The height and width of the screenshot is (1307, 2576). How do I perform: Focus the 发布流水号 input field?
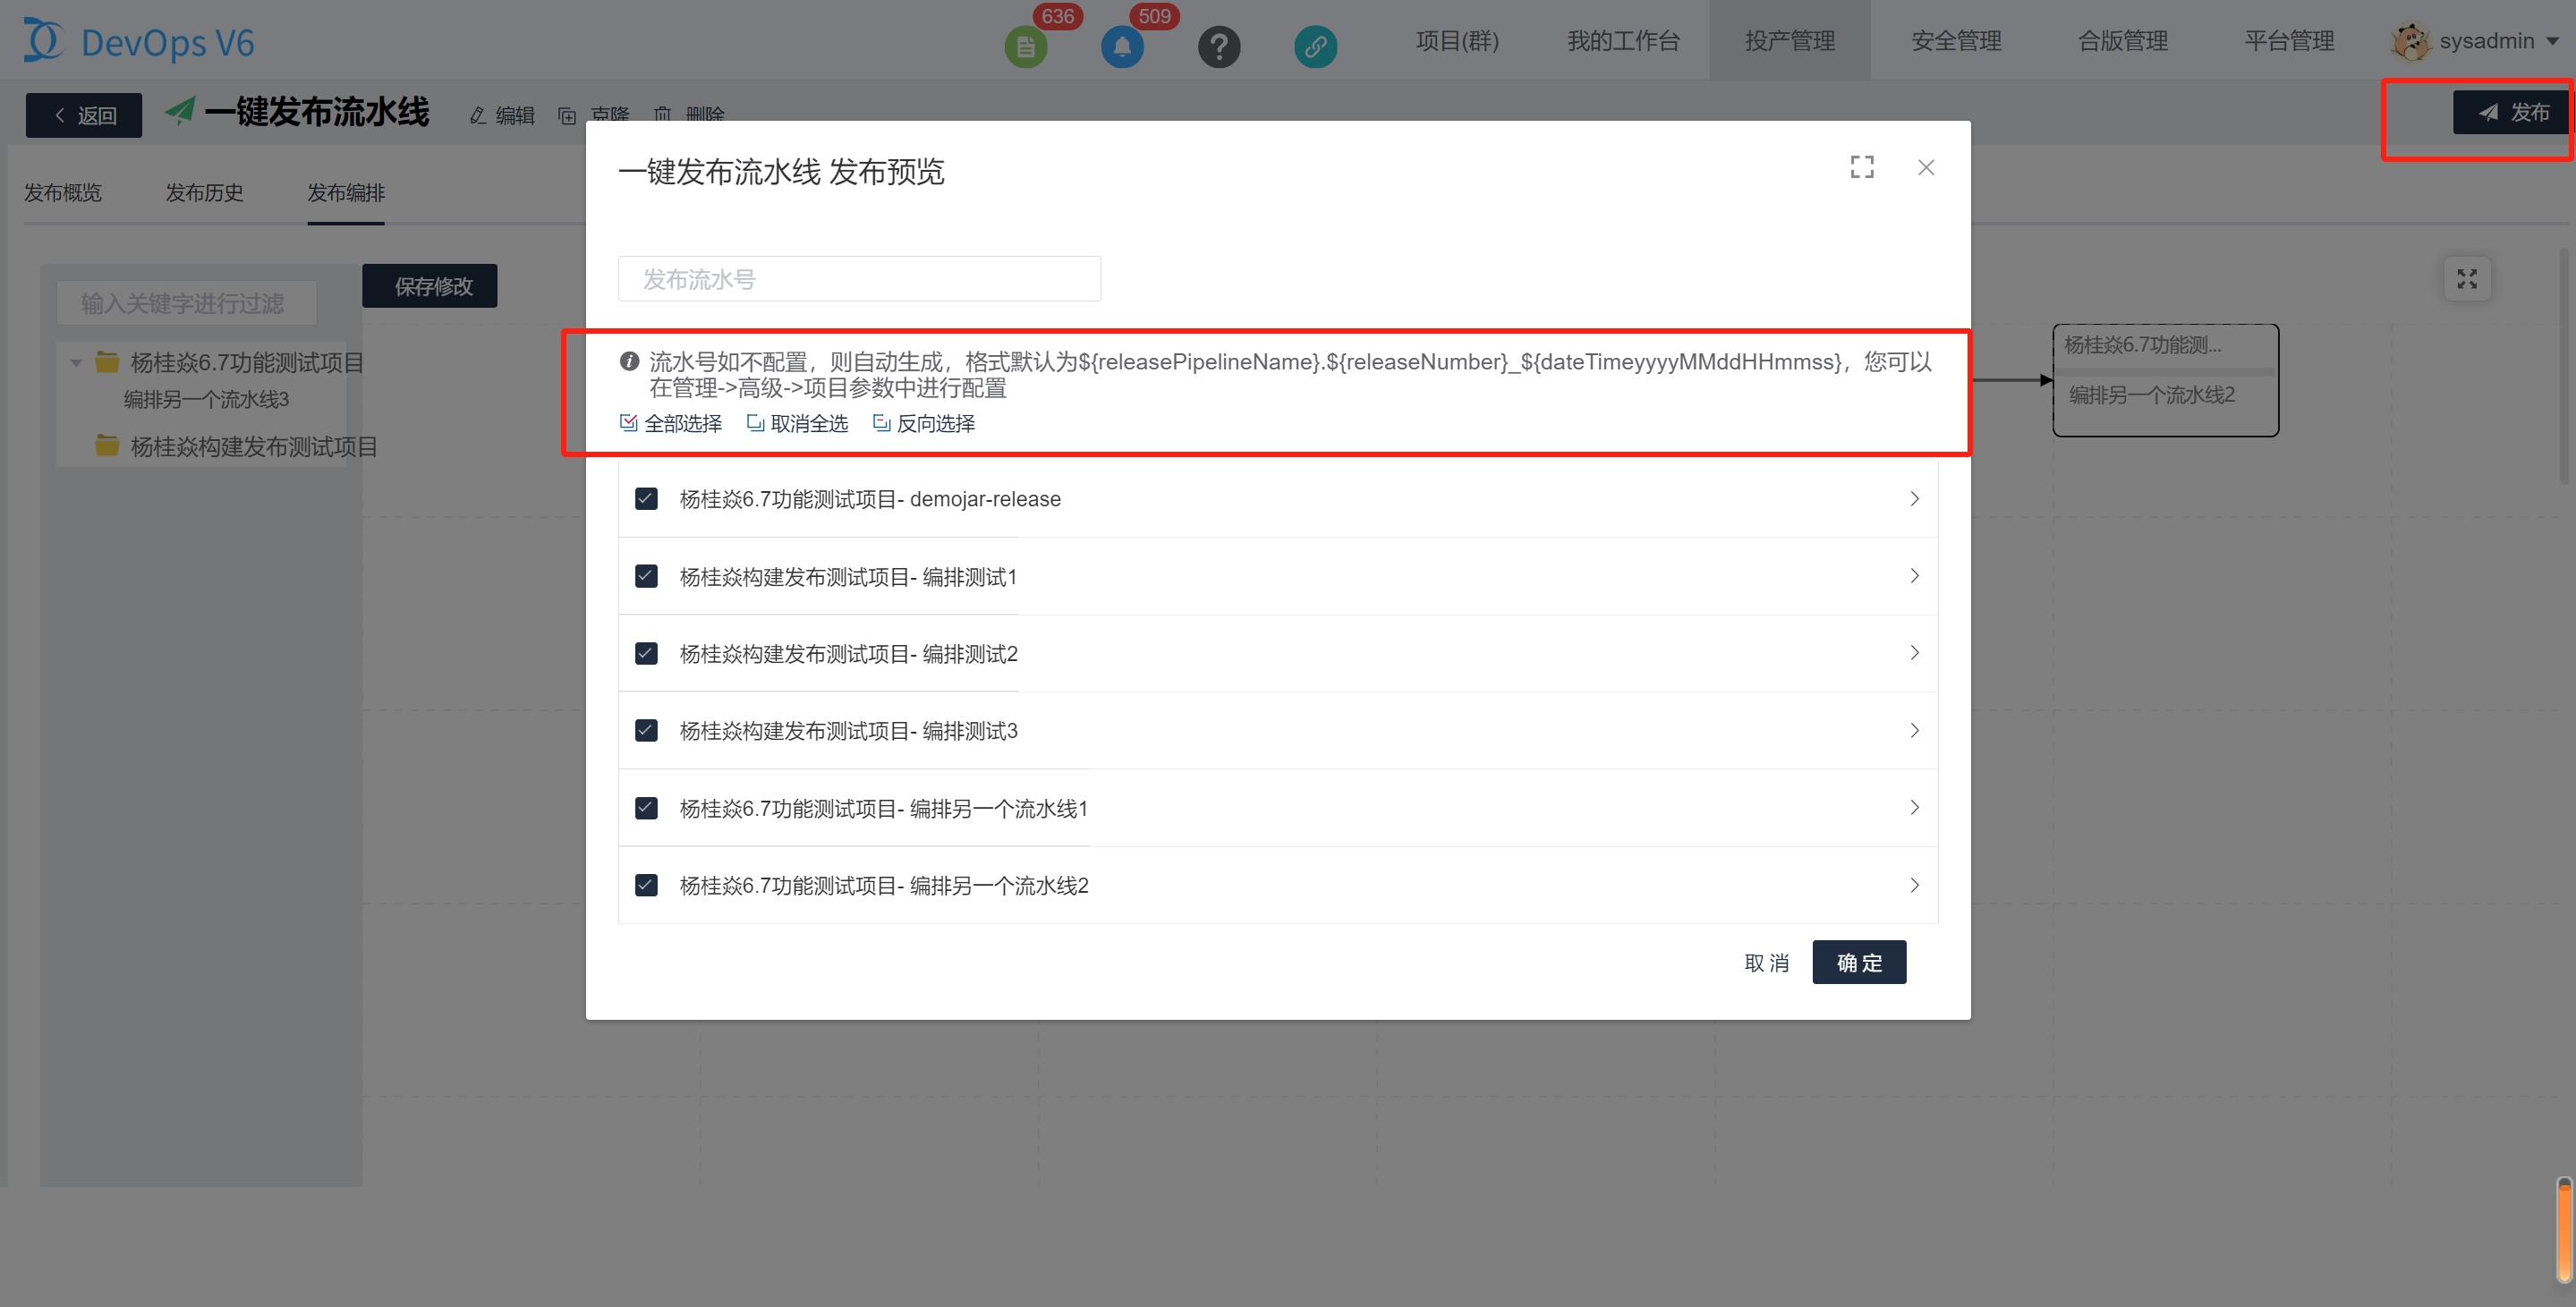[x=859, y=279]
